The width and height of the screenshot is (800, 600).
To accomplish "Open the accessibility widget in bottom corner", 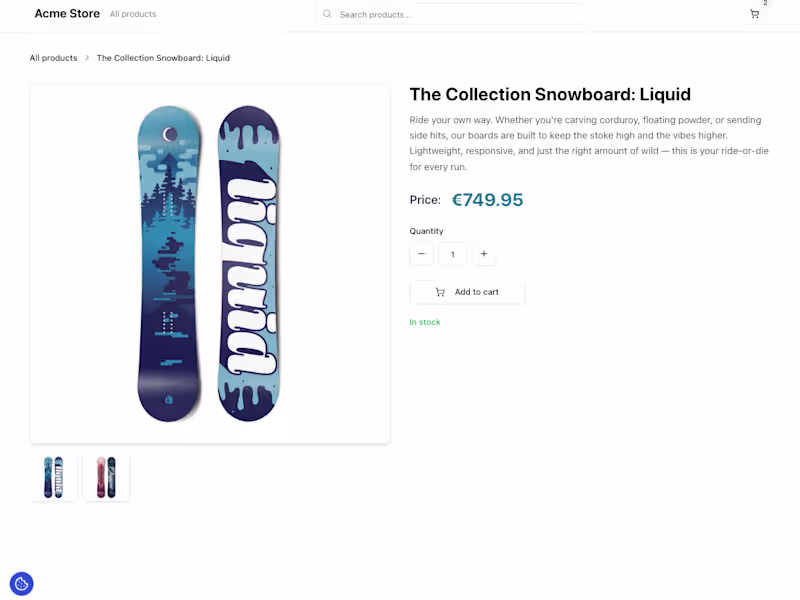I will (21, 583).
